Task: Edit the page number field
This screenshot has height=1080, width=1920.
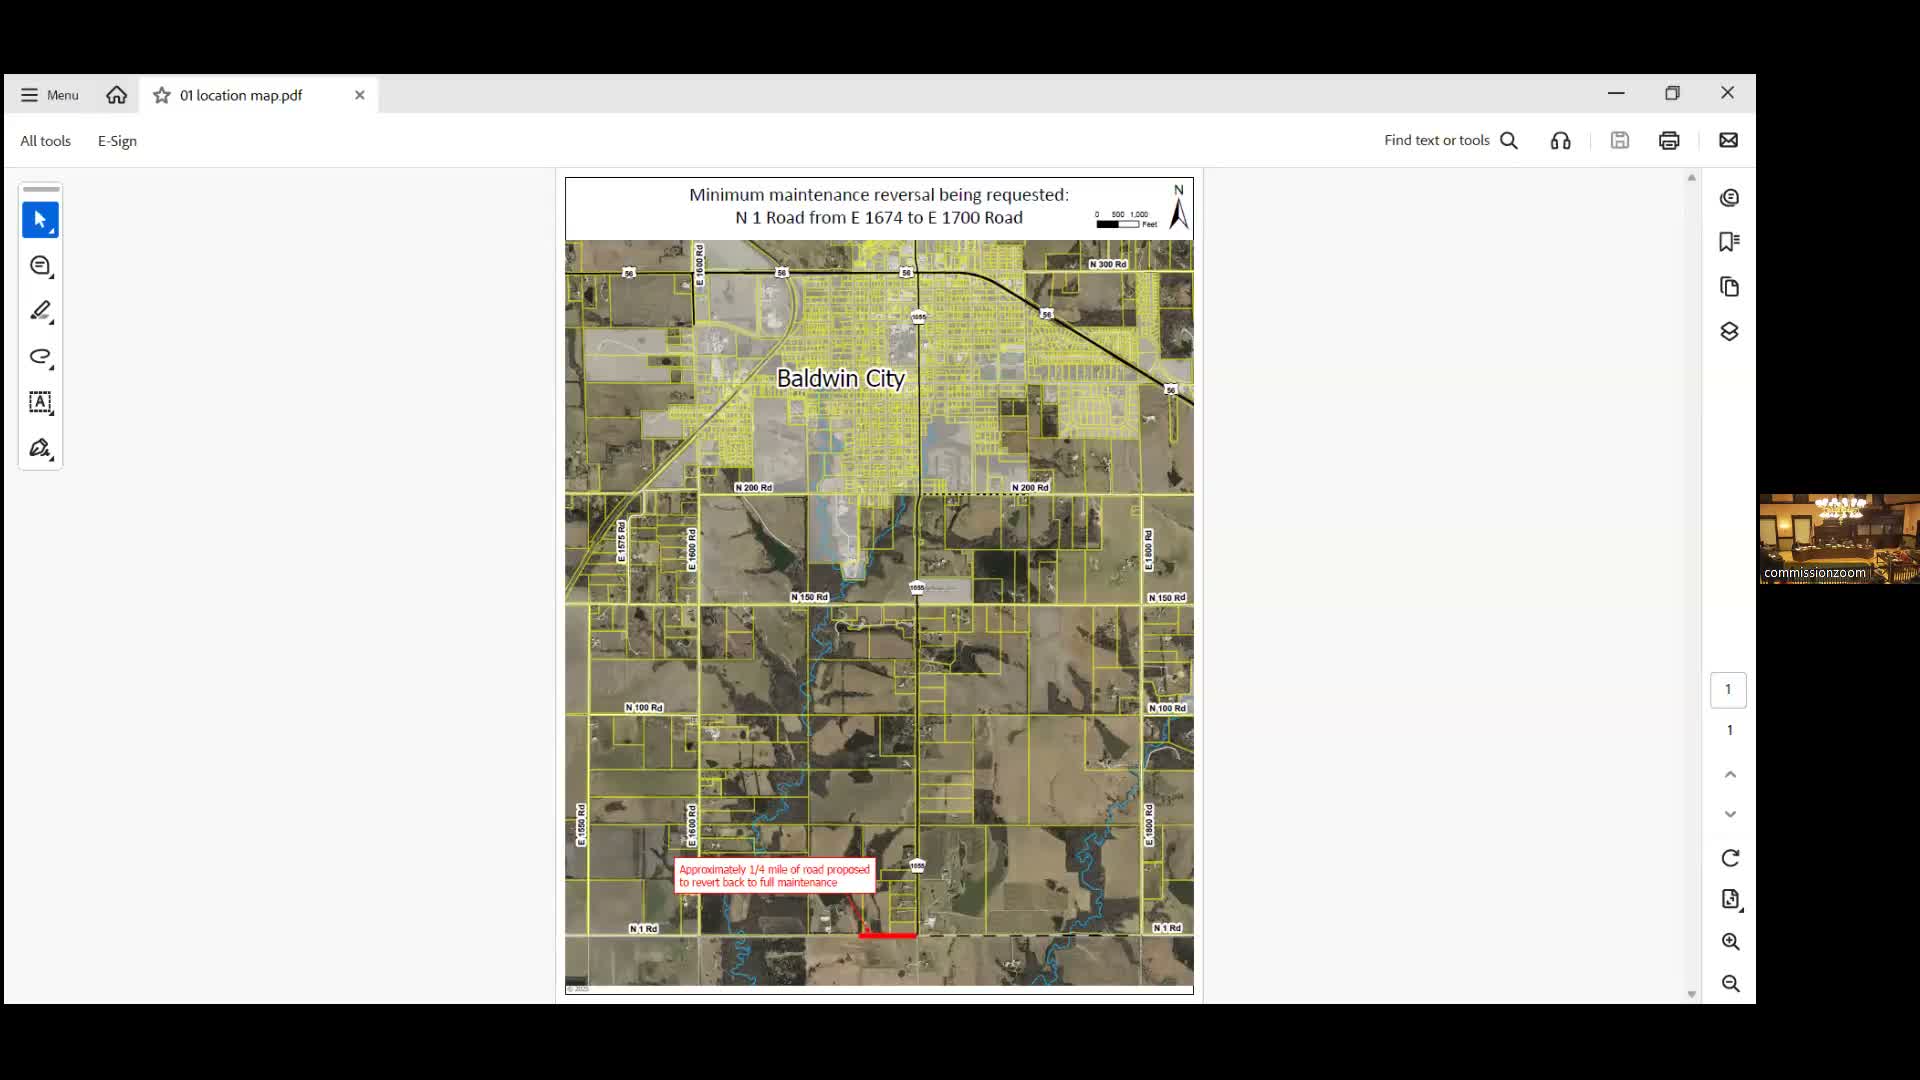Action: click(1728, 689)
